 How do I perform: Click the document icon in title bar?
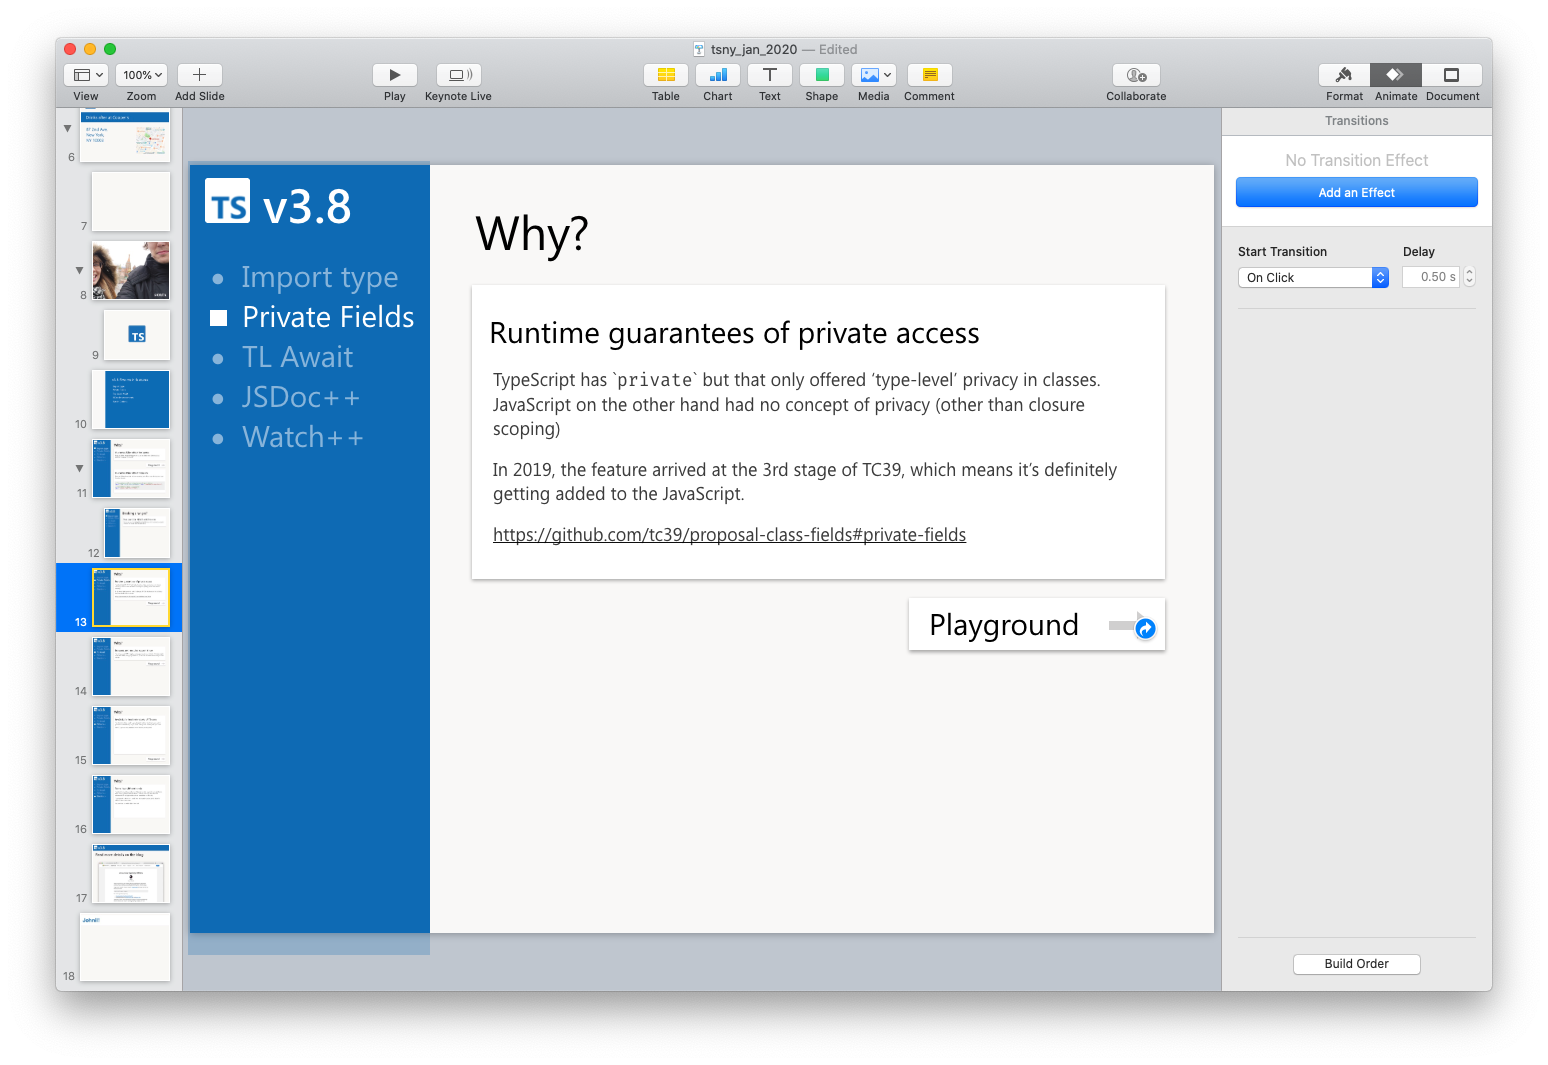tap(699, 49)
